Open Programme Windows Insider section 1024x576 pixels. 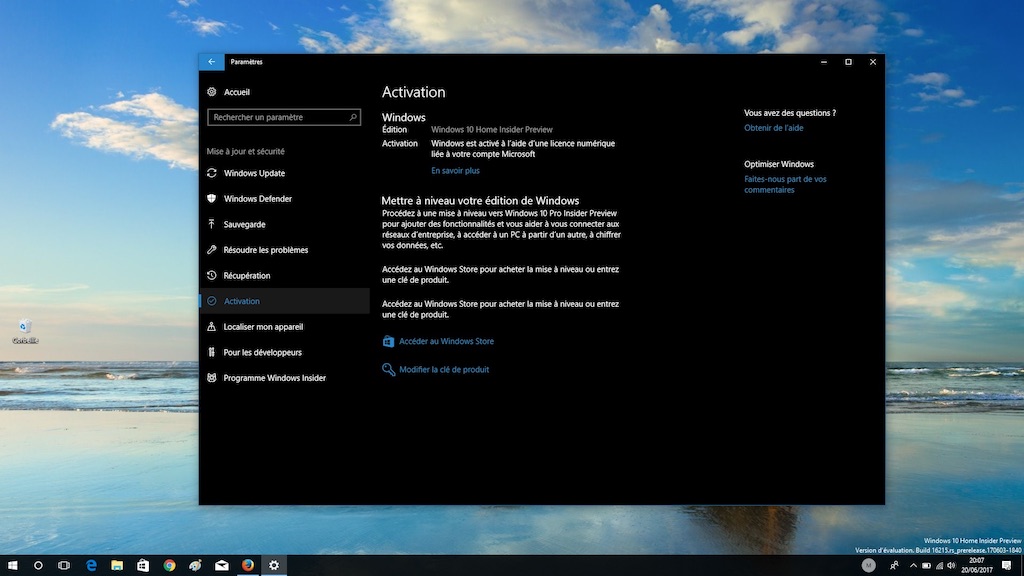click(x=284, y=377)
